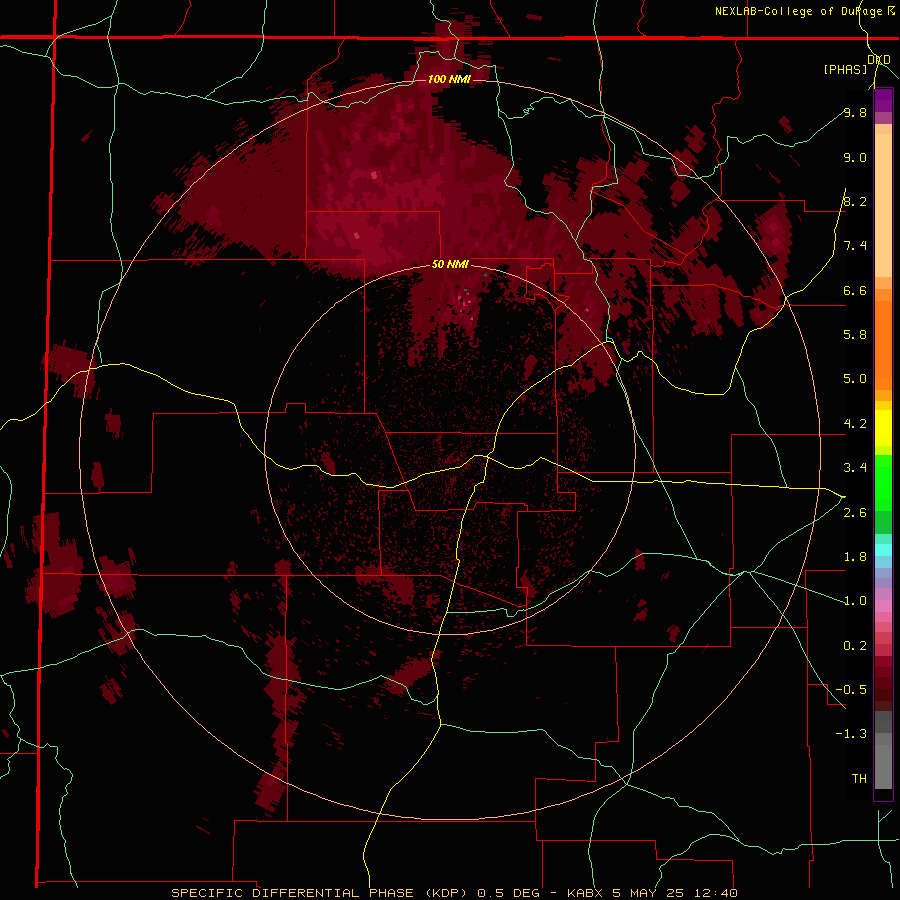Click the purple top segment of the color bar
Viewport: 900px width, 900px height.
click(883, 100)
